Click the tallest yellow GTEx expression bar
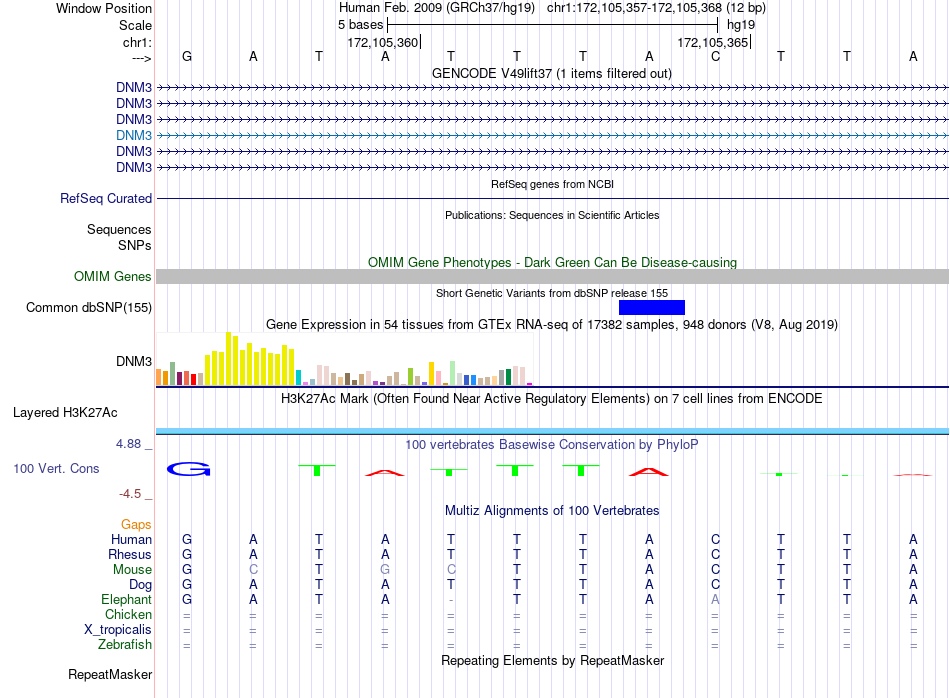Viewport: 950px width, 698px height. point(228,359)
